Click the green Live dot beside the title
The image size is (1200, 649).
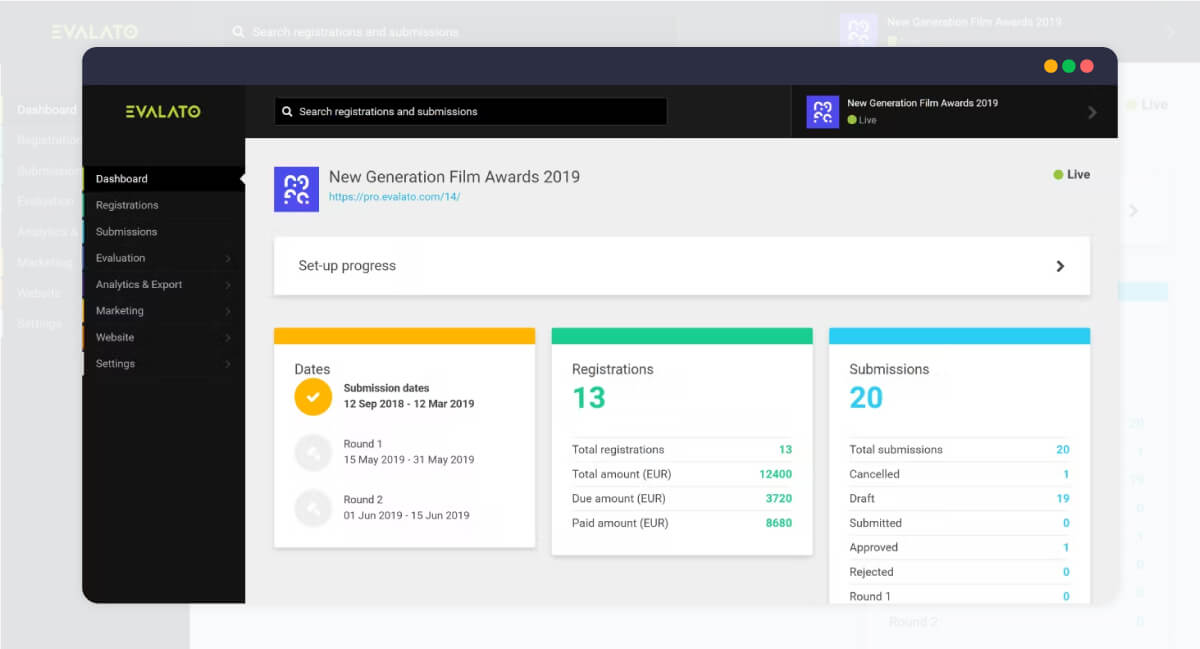(x=1057, y=174)
